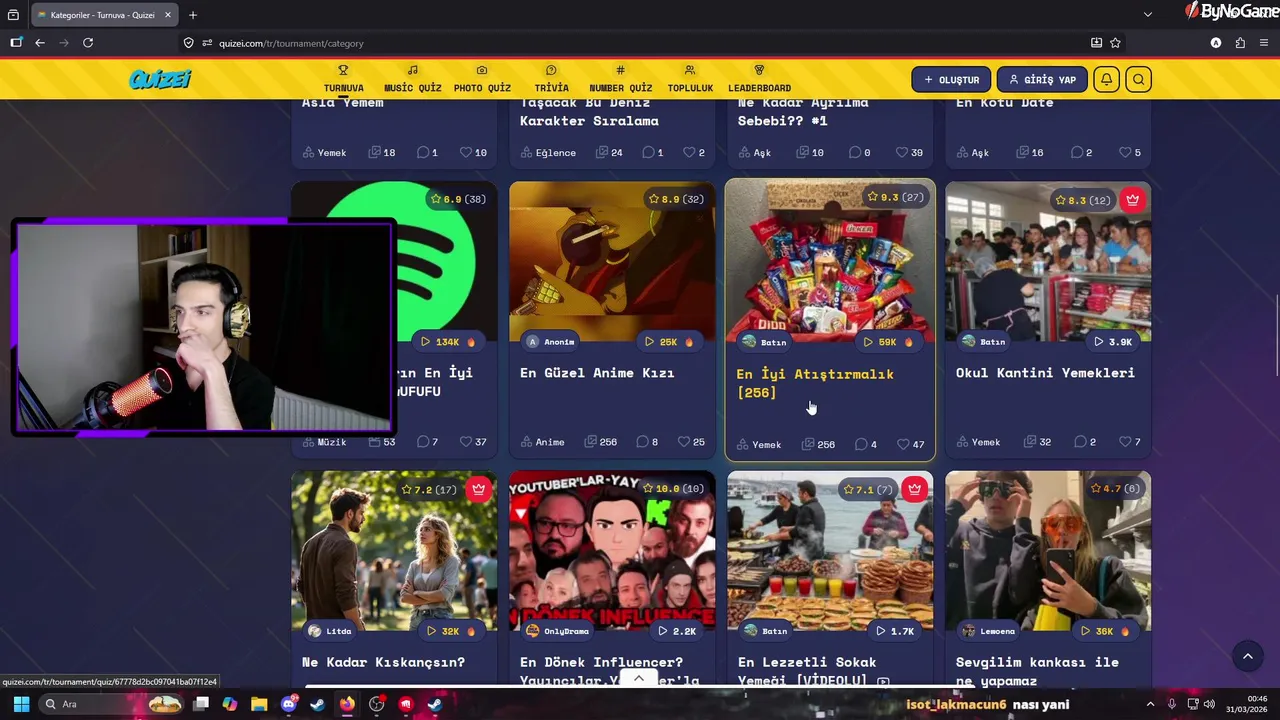Open the browser extensions puzzle icon
Screen dimensions: 1280x720
(1240, 43)
